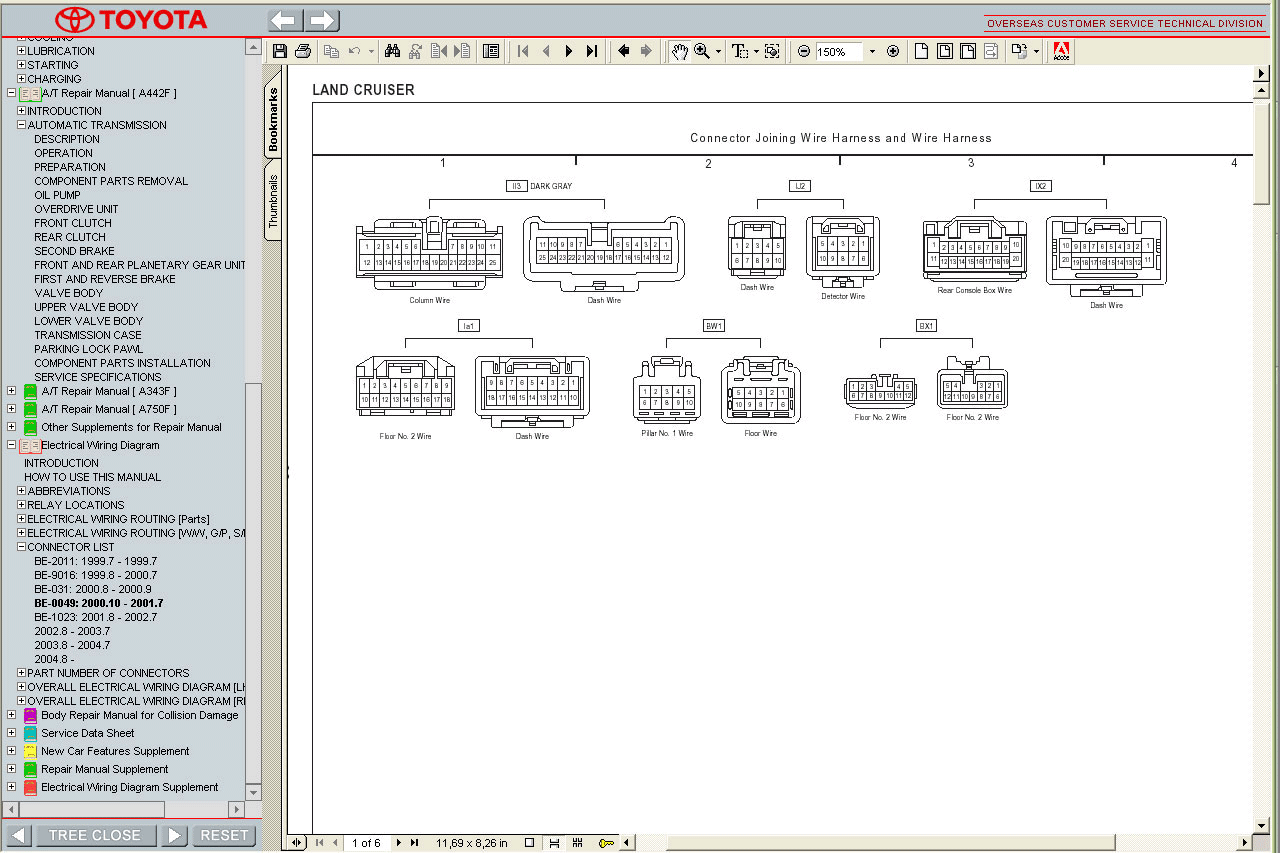
Task: Open Body Repair Manual for Collision Damage
Action: (x=140, y=715)
